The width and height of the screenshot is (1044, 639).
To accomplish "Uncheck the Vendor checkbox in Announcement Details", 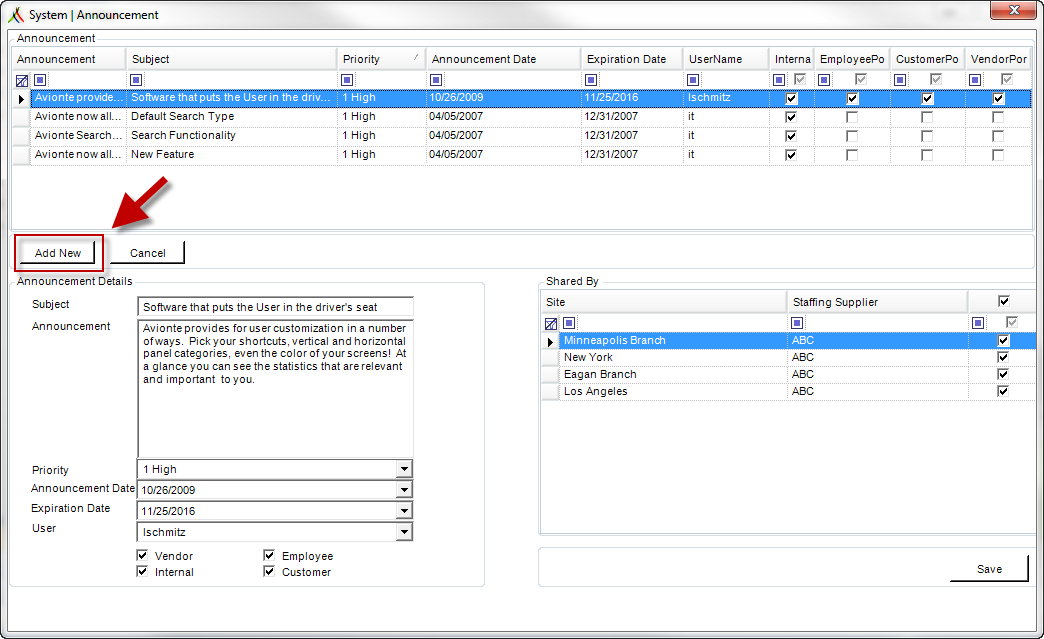I will tap(142, 556).
